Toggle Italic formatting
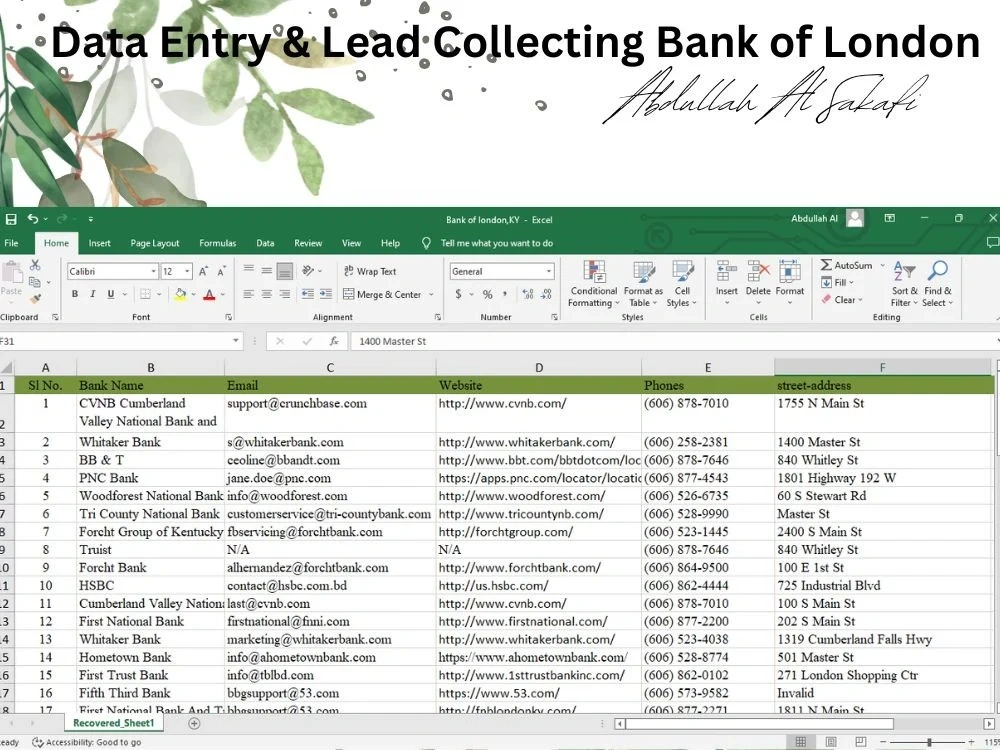Viewport: 1000px width, 750px height. point(92,294)
